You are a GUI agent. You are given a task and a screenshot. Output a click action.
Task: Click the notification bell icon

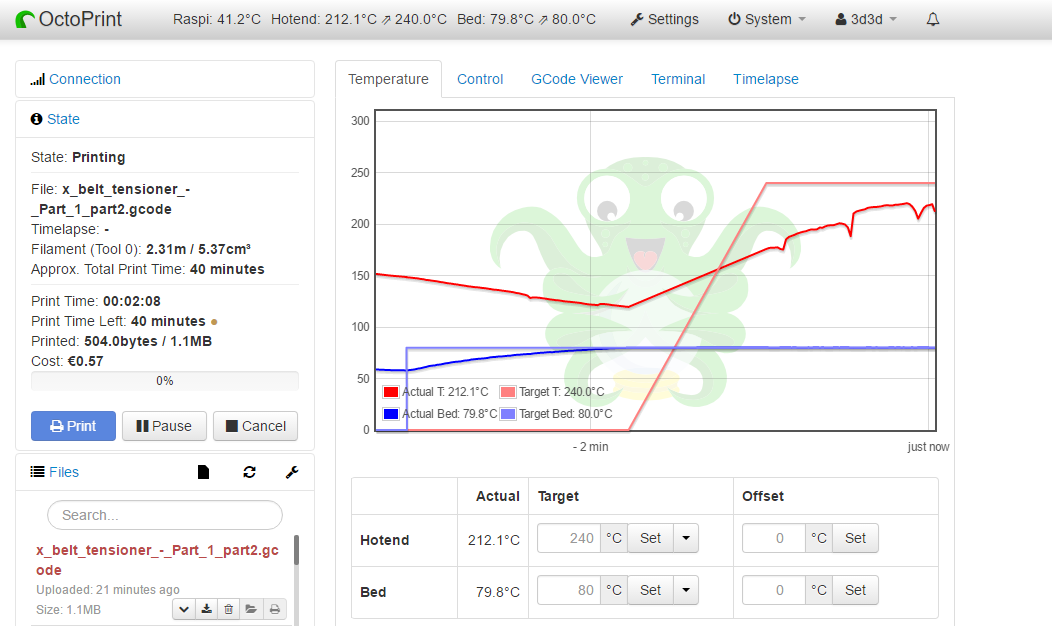point(933,19)
